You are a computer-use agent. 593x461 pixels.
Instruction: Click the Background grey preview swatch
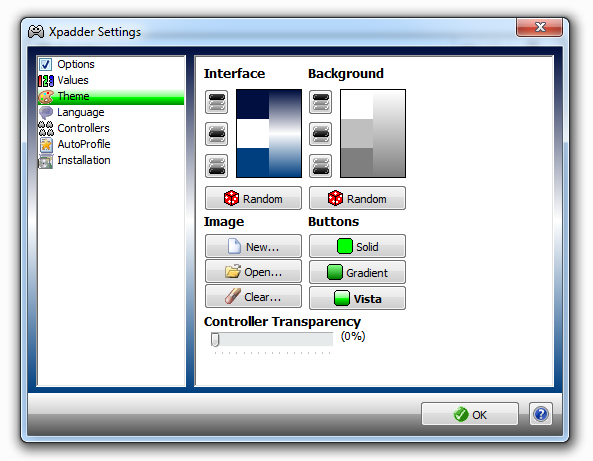tap(373, 133)
